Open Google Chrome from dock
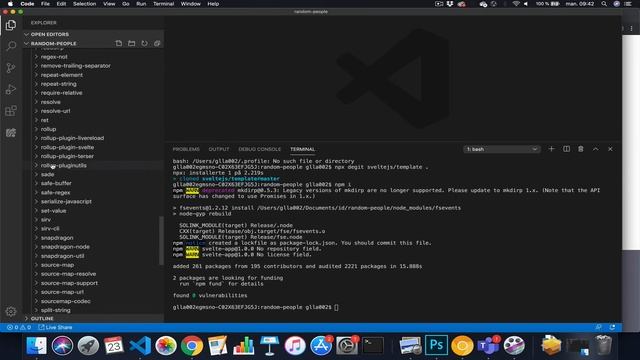 click(192, 346)
